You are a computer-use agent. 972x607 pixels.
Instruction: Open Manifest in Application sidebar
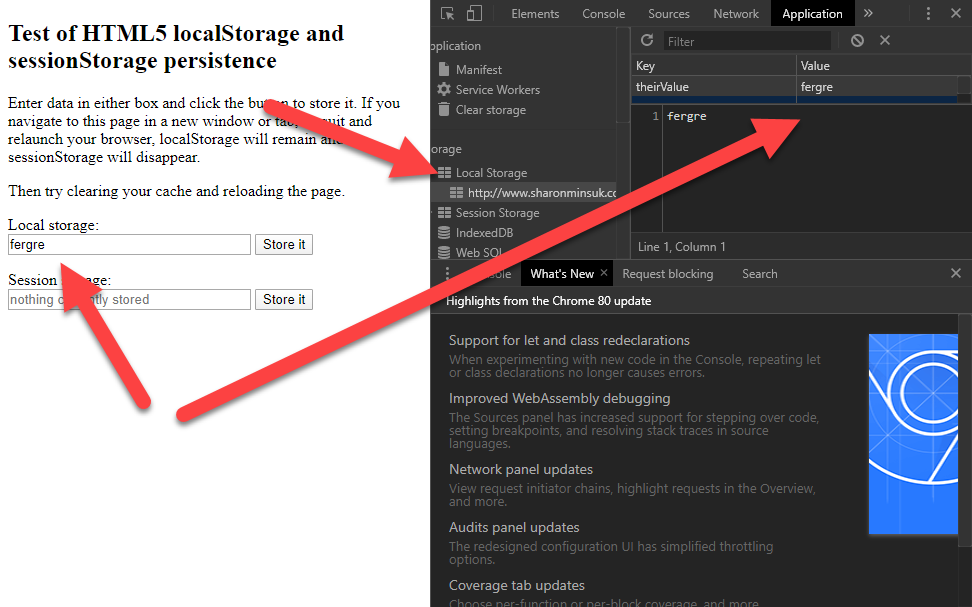point(479,69)
